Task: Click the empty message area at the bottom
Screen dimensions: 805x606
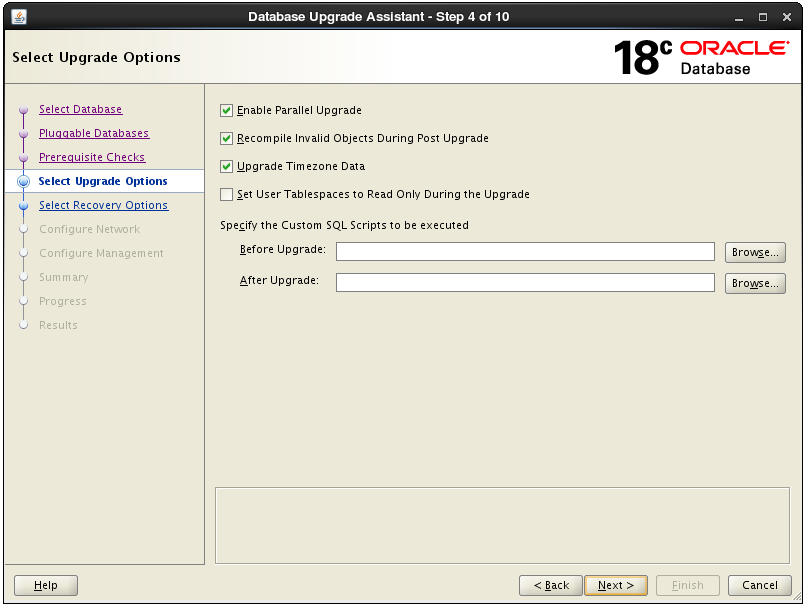Action: pos(502,525)
